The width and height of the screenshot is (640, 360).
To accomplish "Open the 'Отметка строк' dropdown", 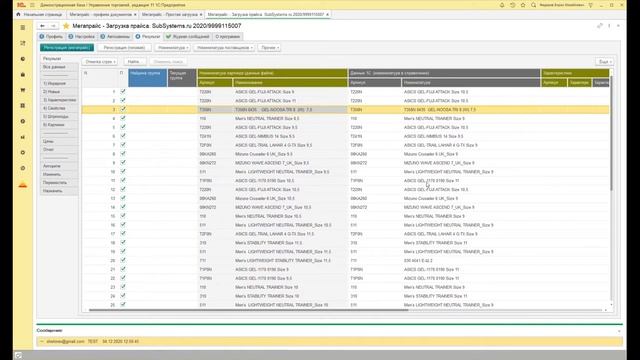I will (x=100, y=62).
